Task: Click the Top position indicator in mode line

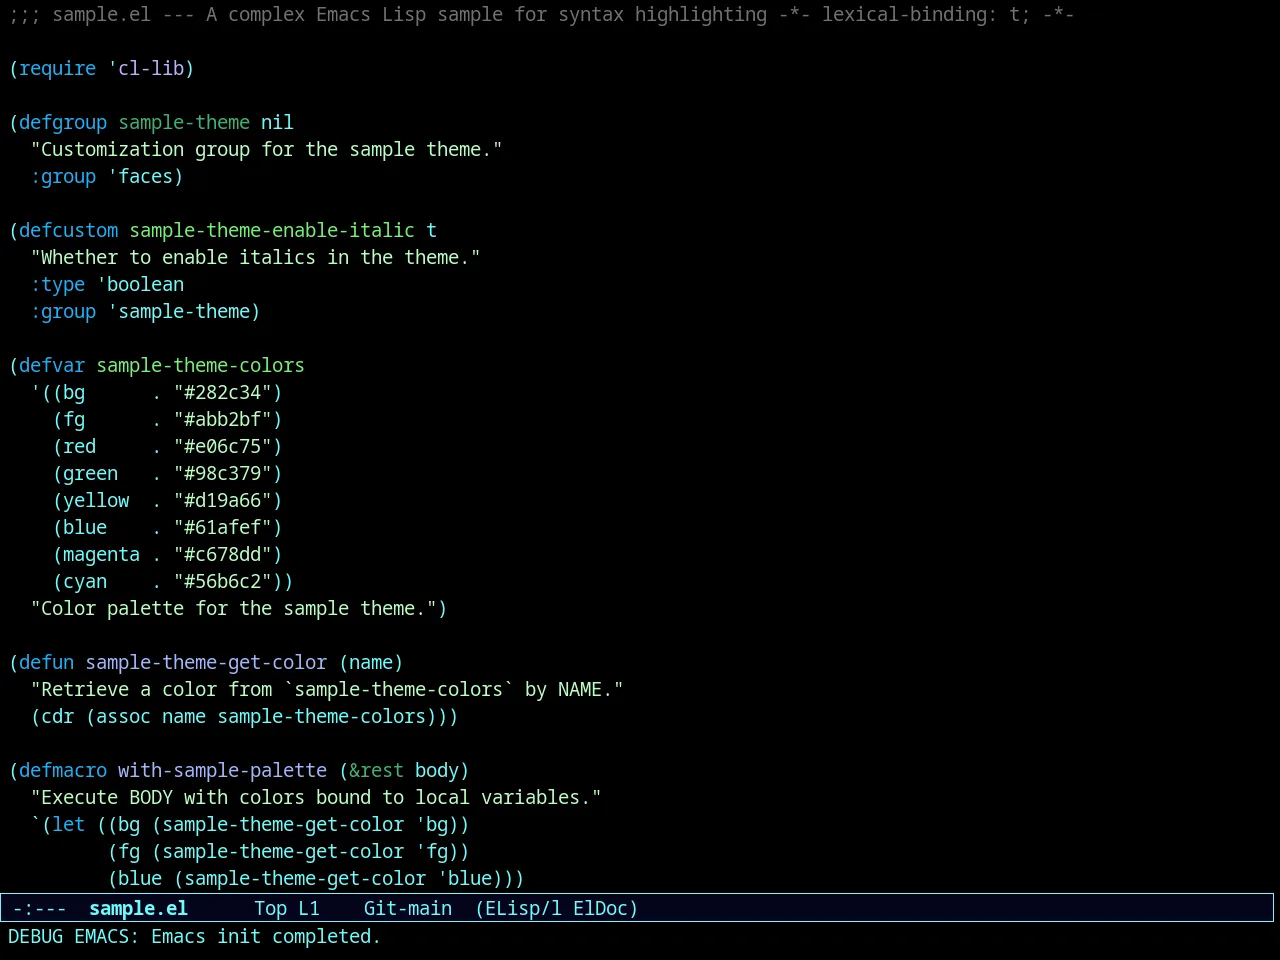Action: [x=270, y=908]
